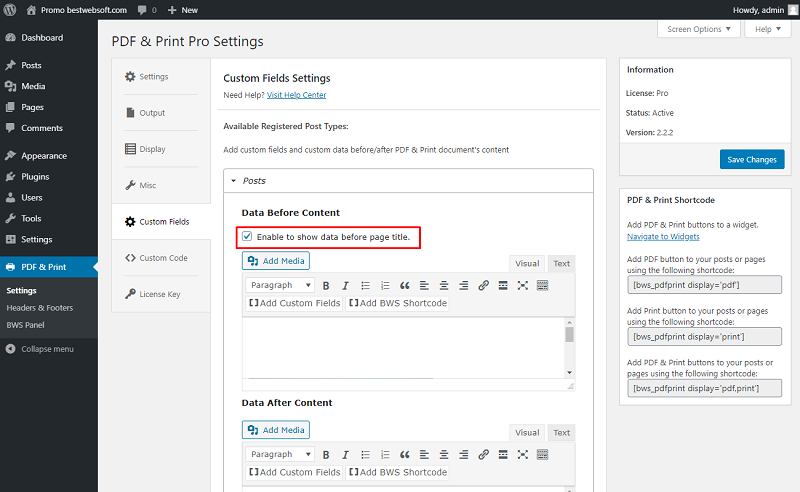Switch Data After Content editor to Text

[x=561, y=432]
